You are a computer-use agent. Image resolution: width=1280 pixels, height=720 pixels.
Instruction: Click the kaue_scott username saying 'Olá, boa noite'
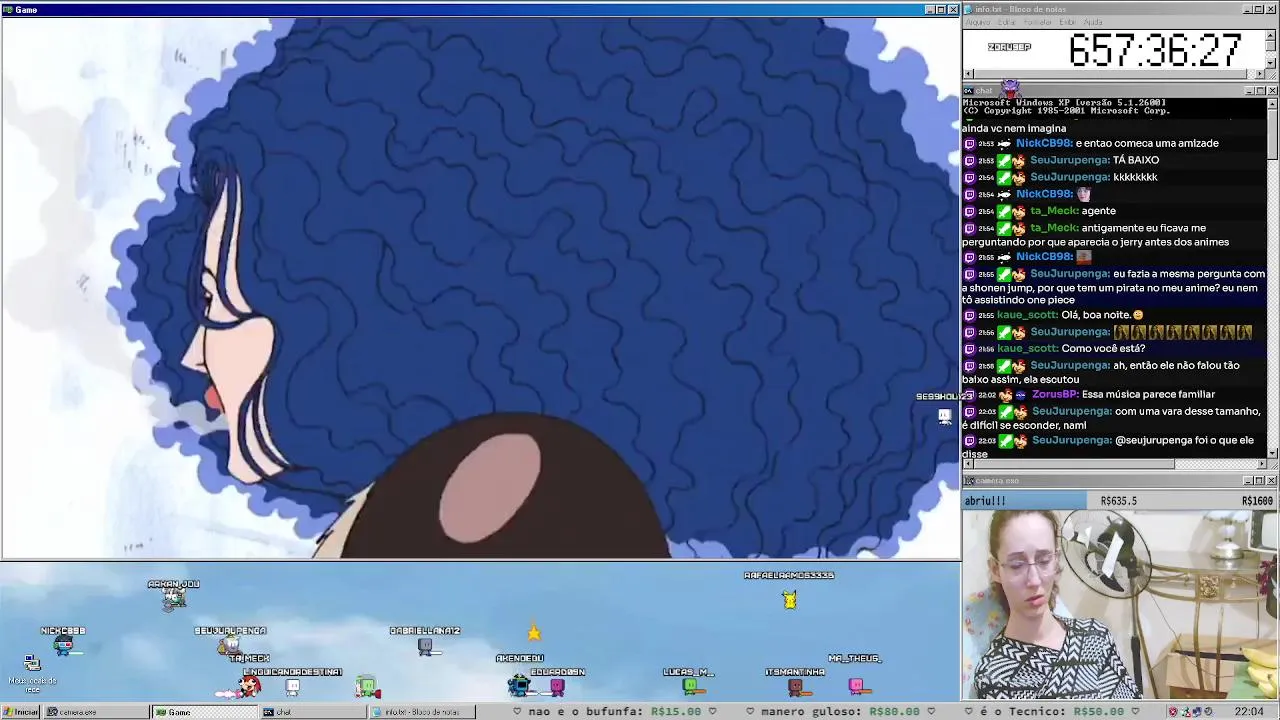(1027, 315)
